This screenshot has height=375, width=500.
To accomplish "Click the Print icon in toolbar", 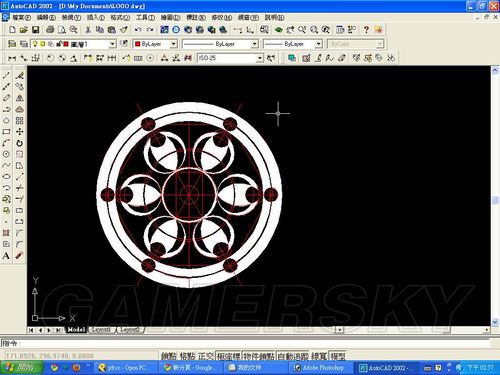I will [x=50, y=30].
